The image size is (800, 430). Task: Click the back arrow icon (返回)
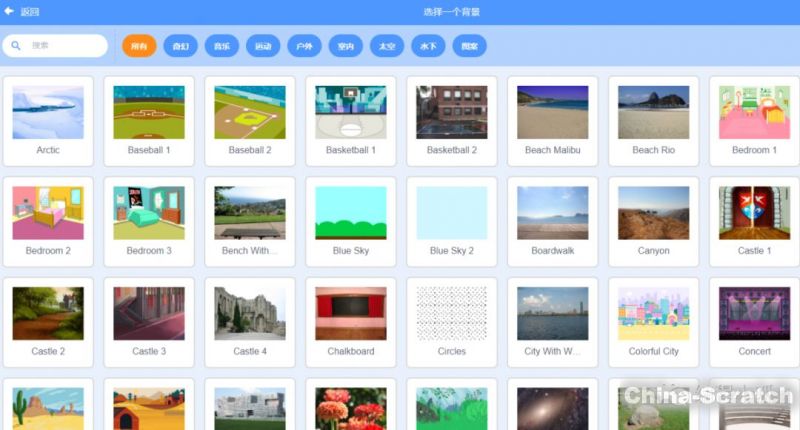point(10,12)
